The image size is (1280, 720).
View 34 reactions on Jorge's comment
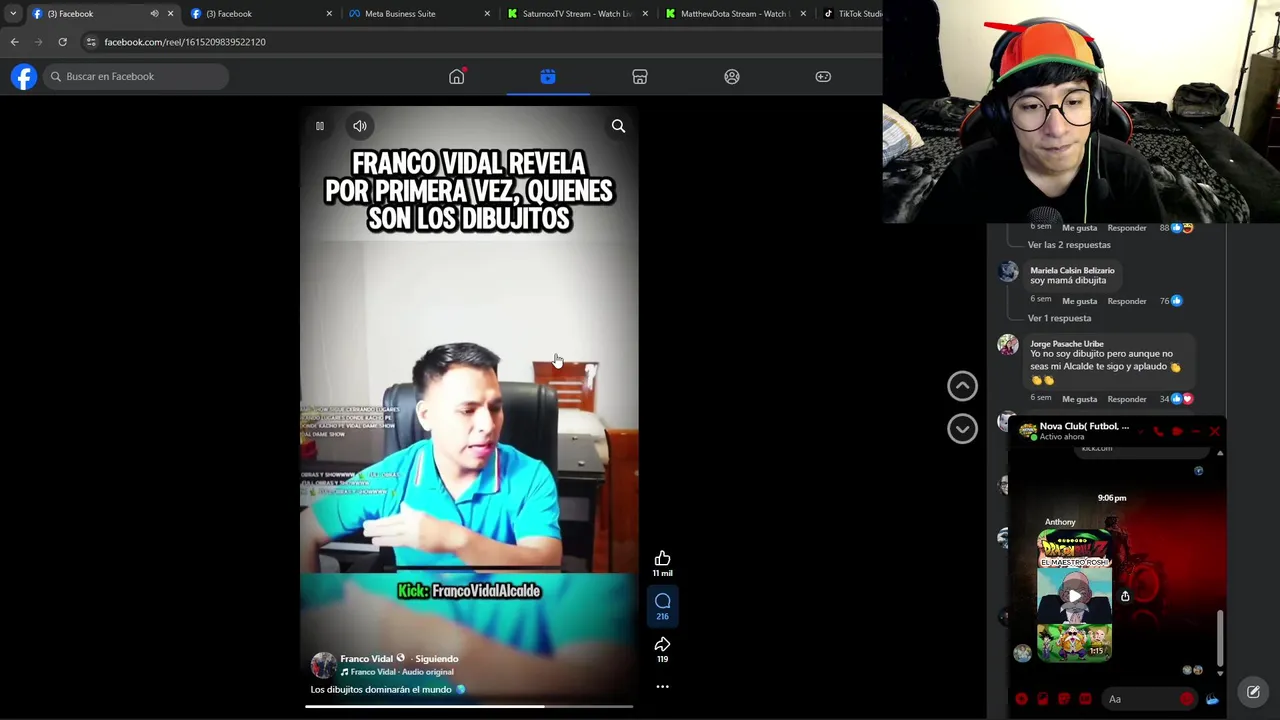click(1176, 399)
